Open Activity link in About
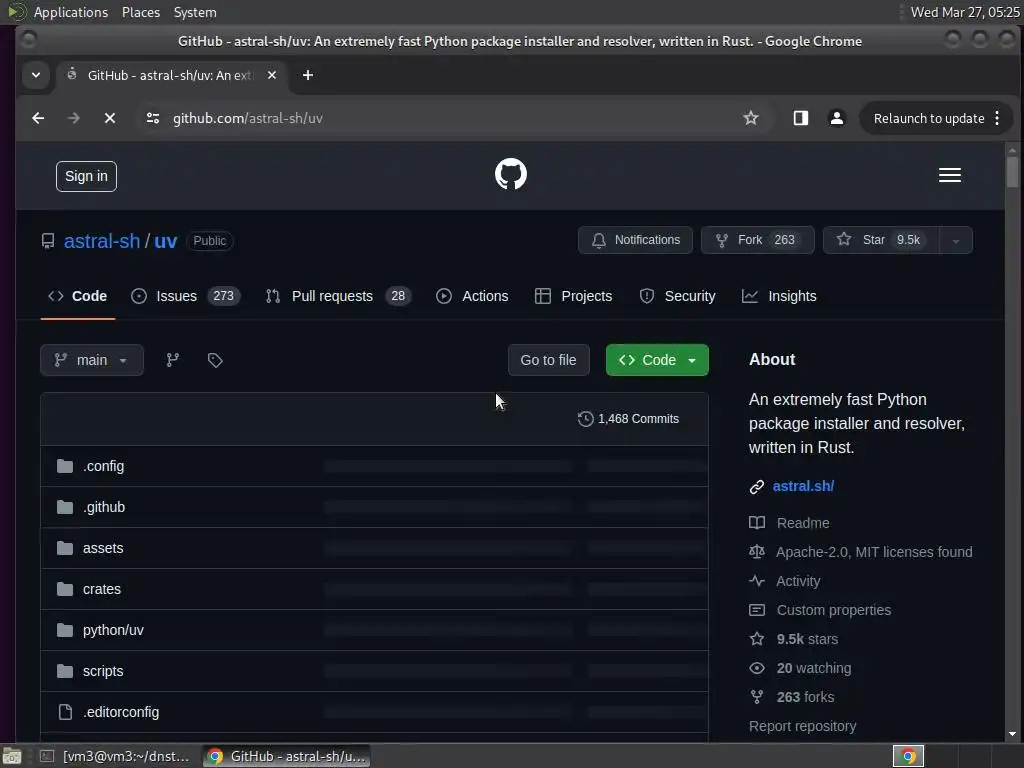The height and width of the screenshot is (768, 1024). pos(797,581)
